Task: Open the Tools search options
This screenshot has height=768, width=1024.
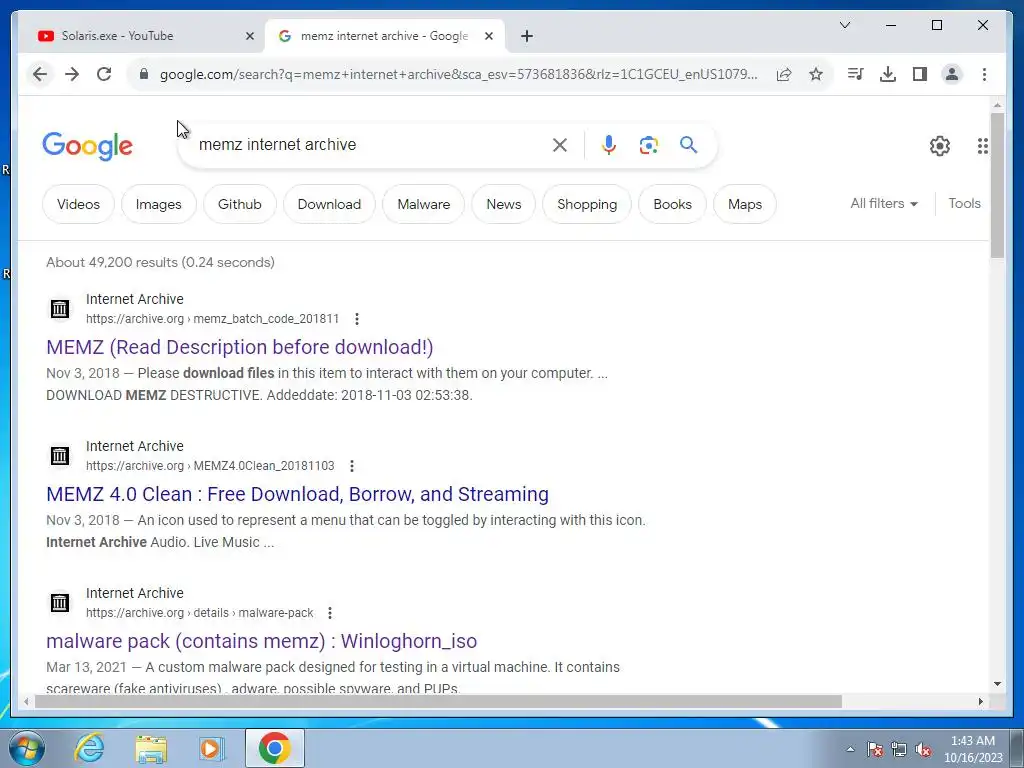Action: click(964, 204)
